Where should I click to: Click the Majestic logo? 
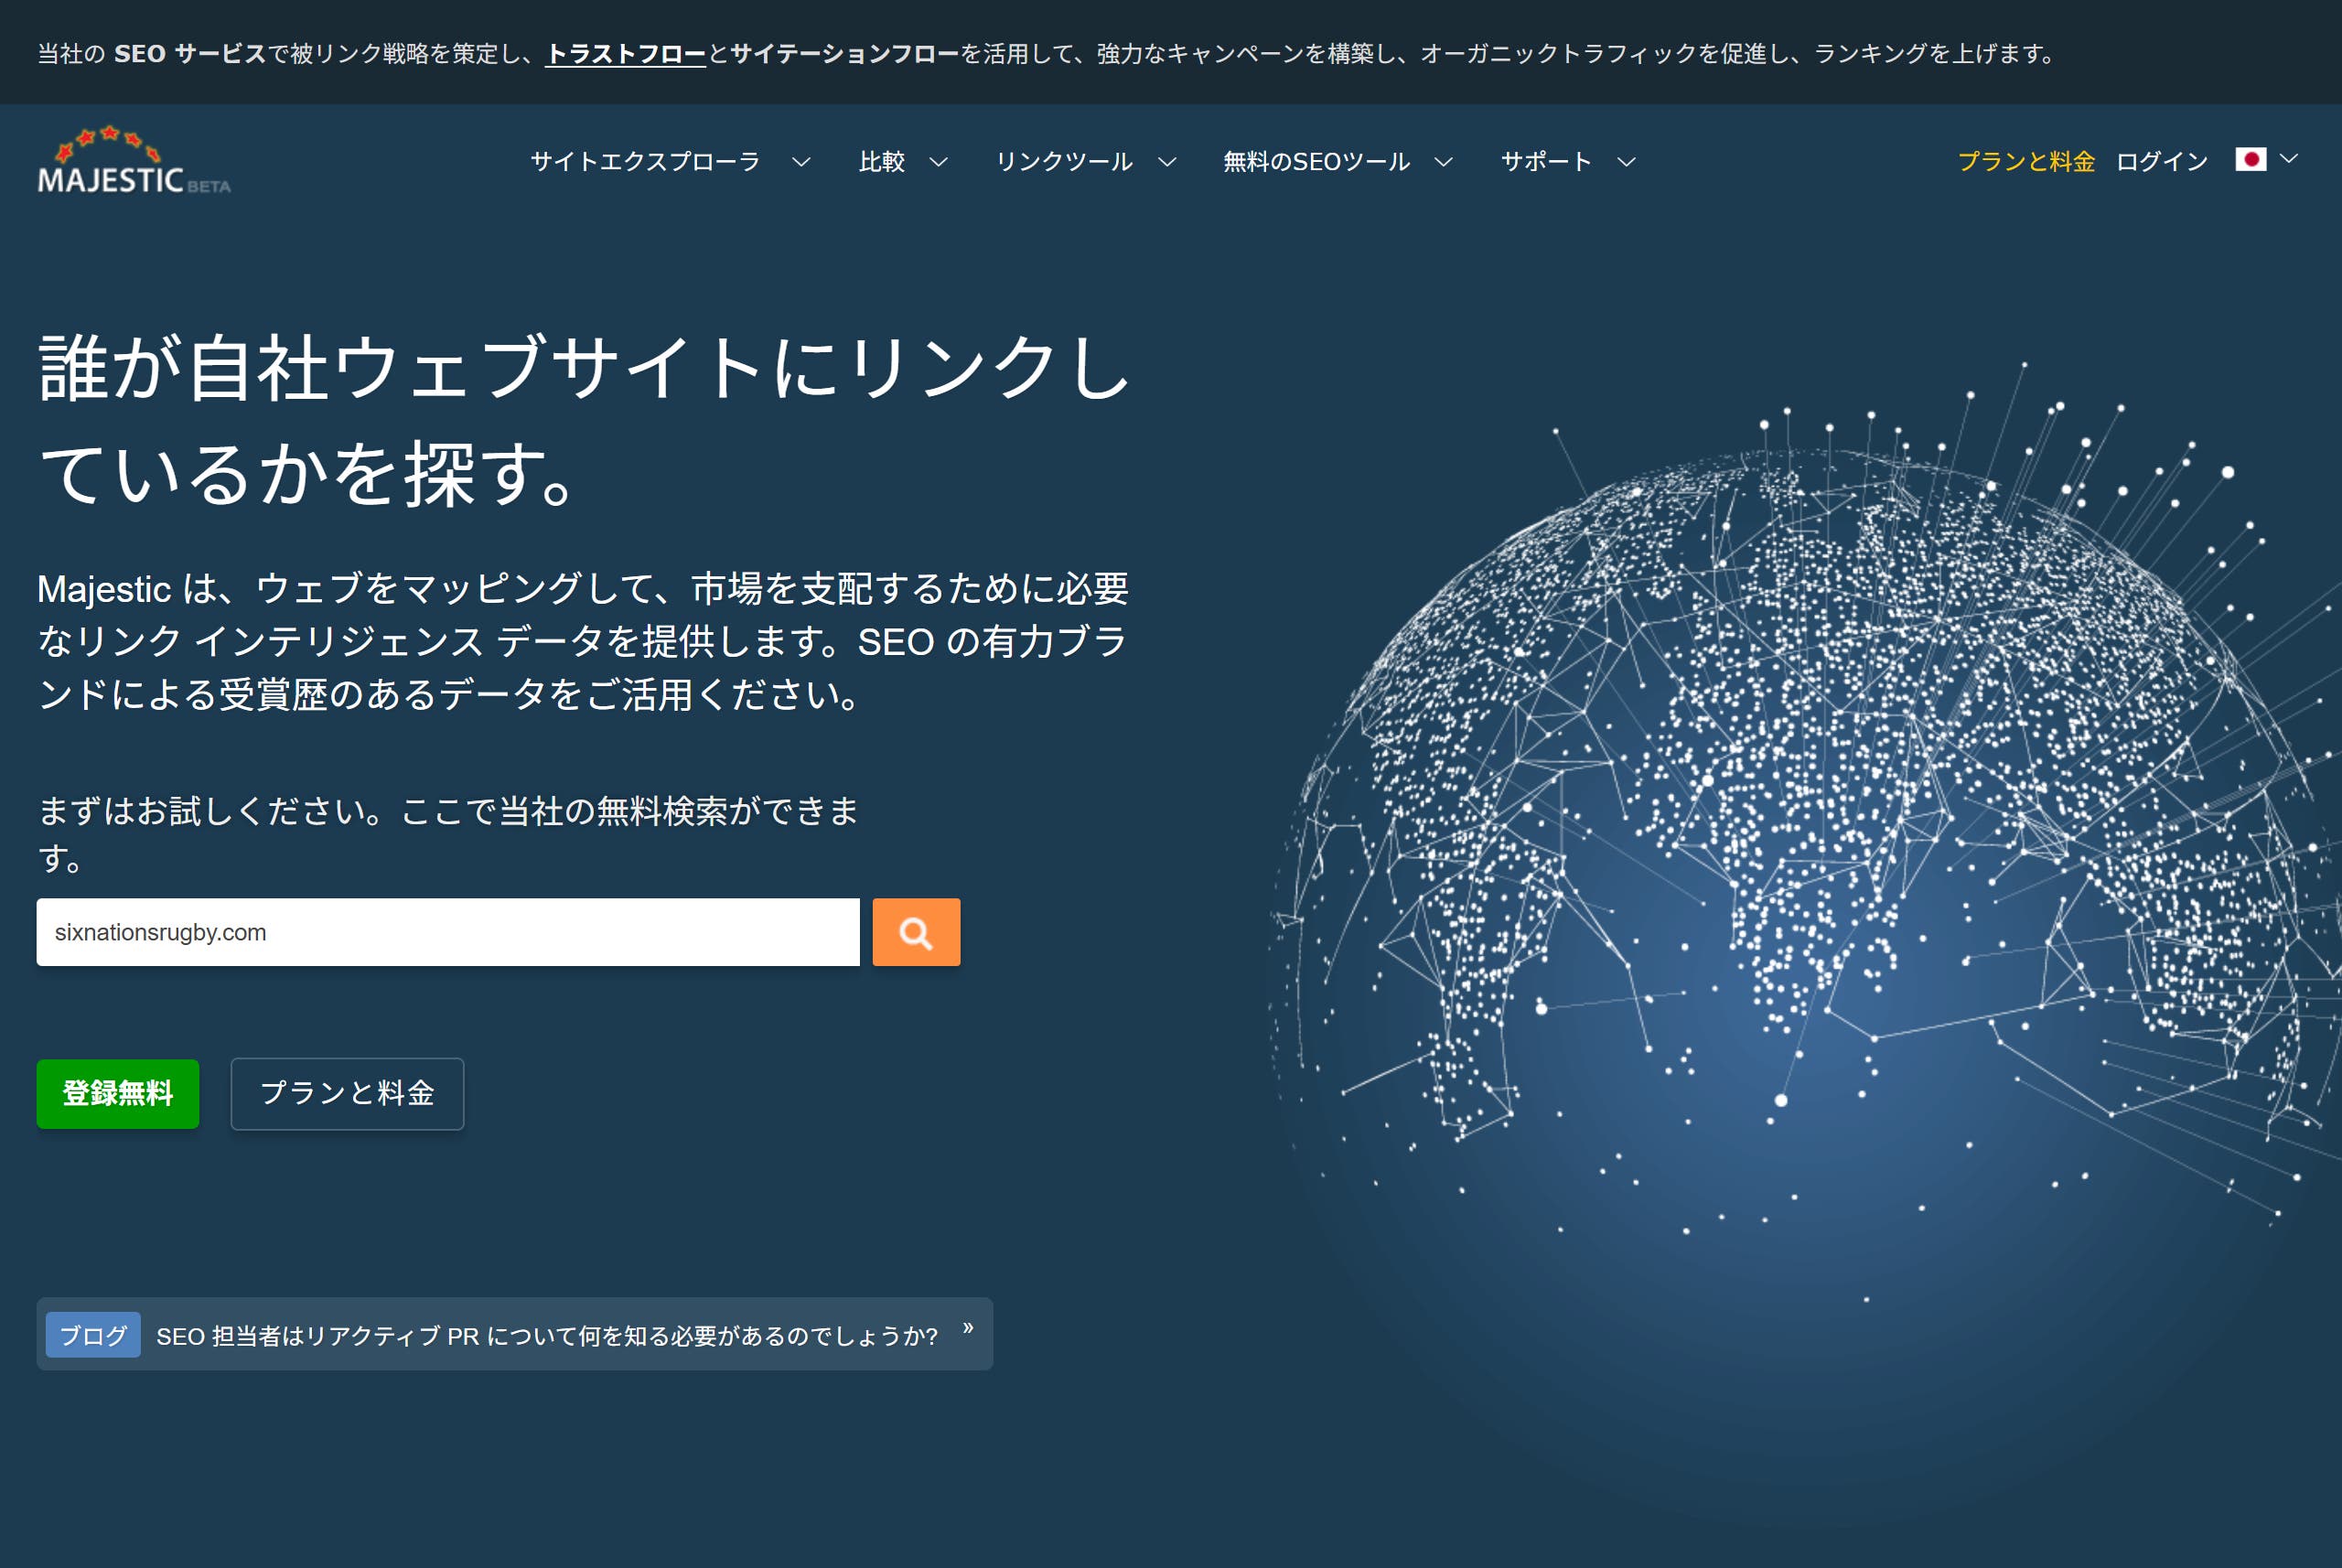[134, 160]
